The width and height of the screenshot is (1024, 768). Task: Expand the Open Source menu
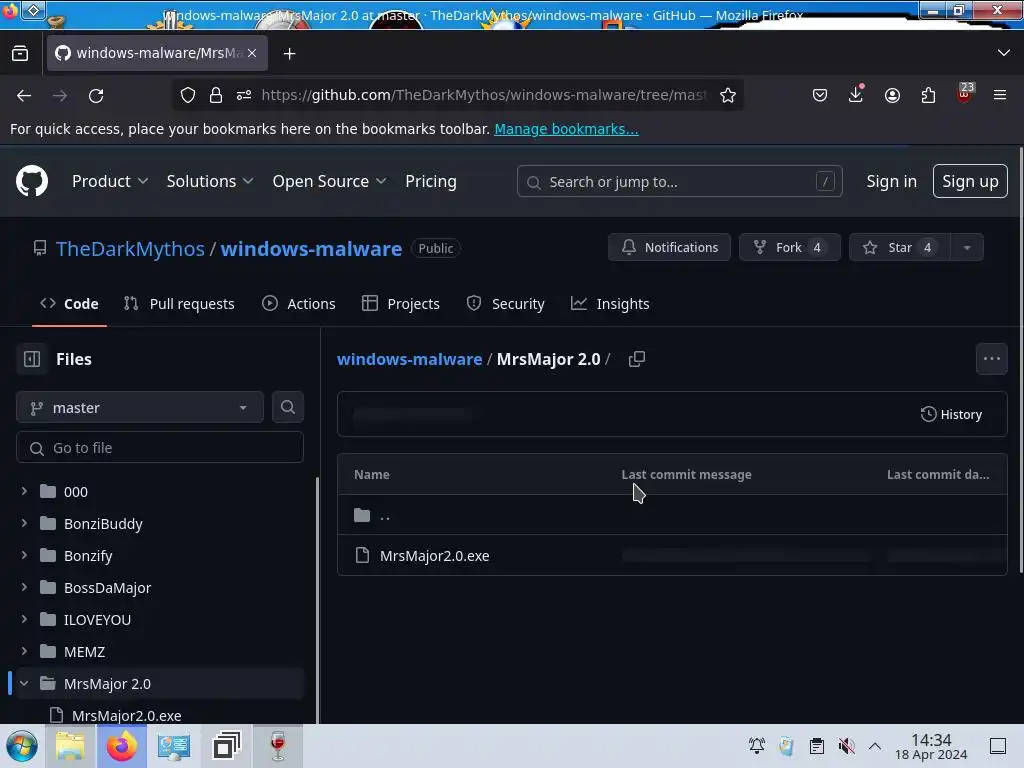(x=329, y=181)
